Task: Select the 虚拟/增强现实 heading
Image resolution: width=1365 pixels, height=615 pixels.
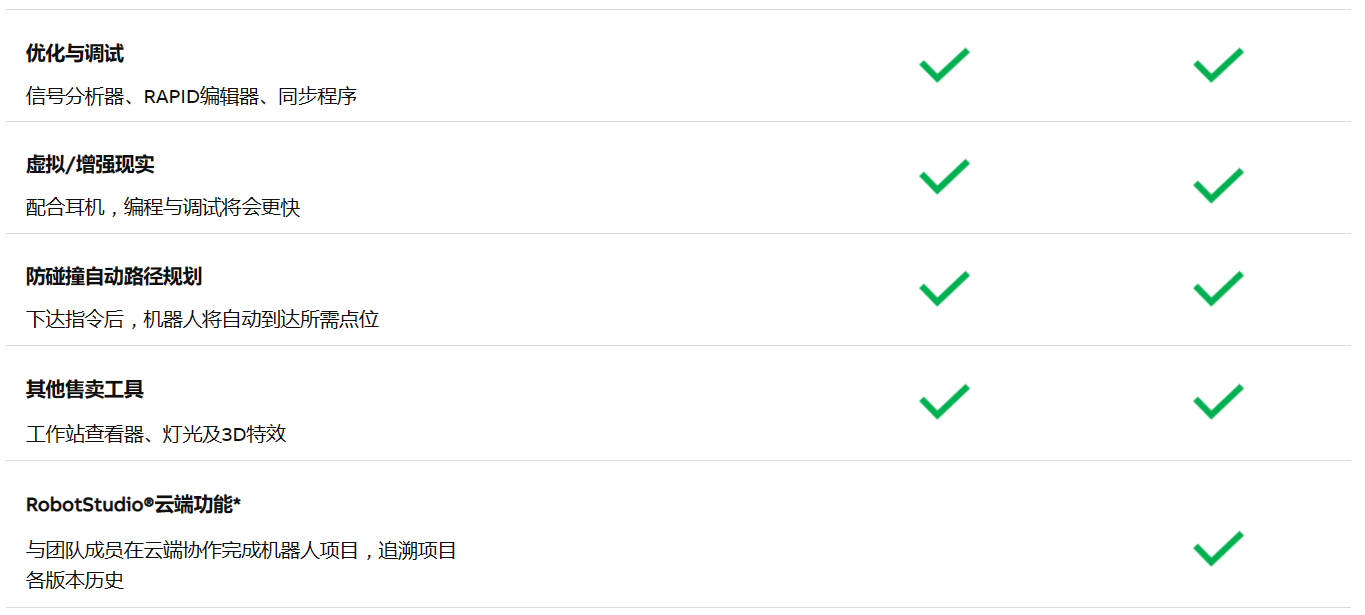Action: click(90, 165)
